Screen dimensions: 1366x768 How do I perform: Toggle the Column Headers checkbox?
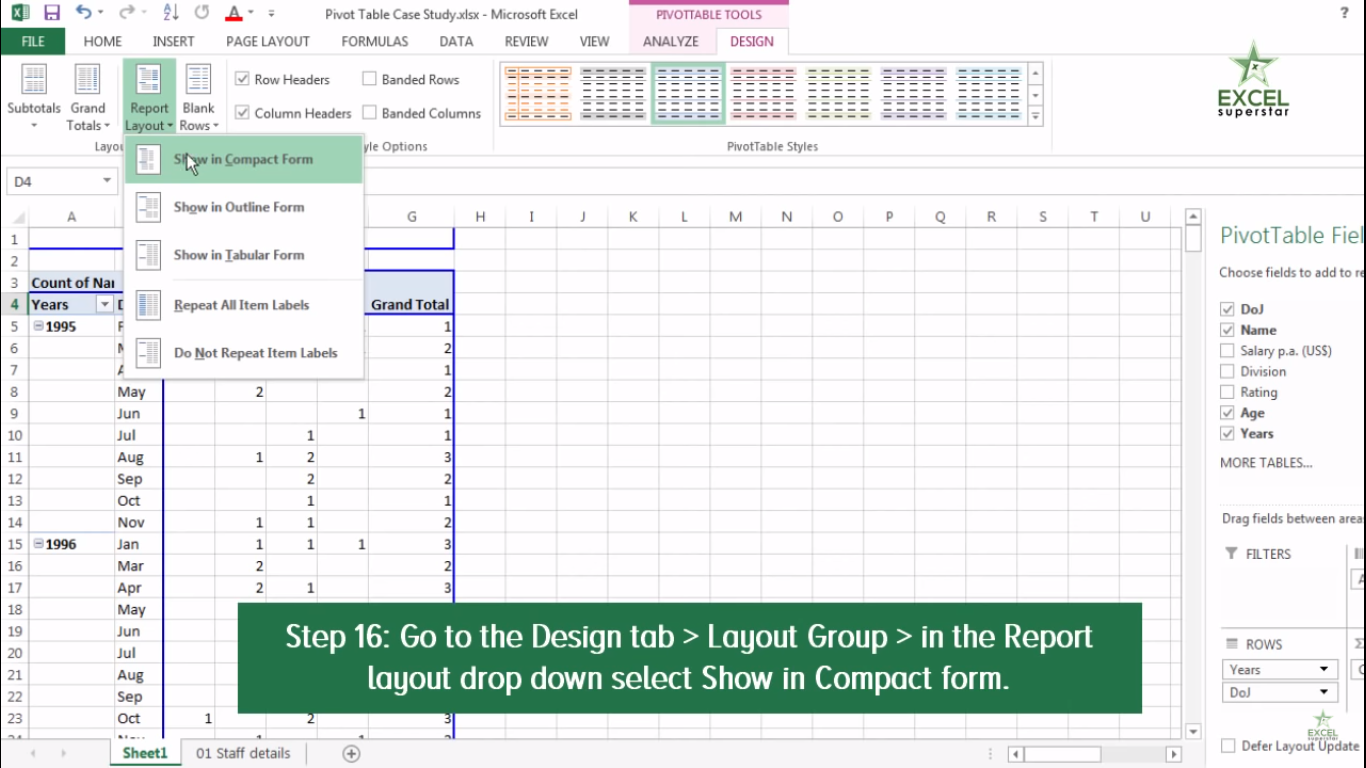242,113
